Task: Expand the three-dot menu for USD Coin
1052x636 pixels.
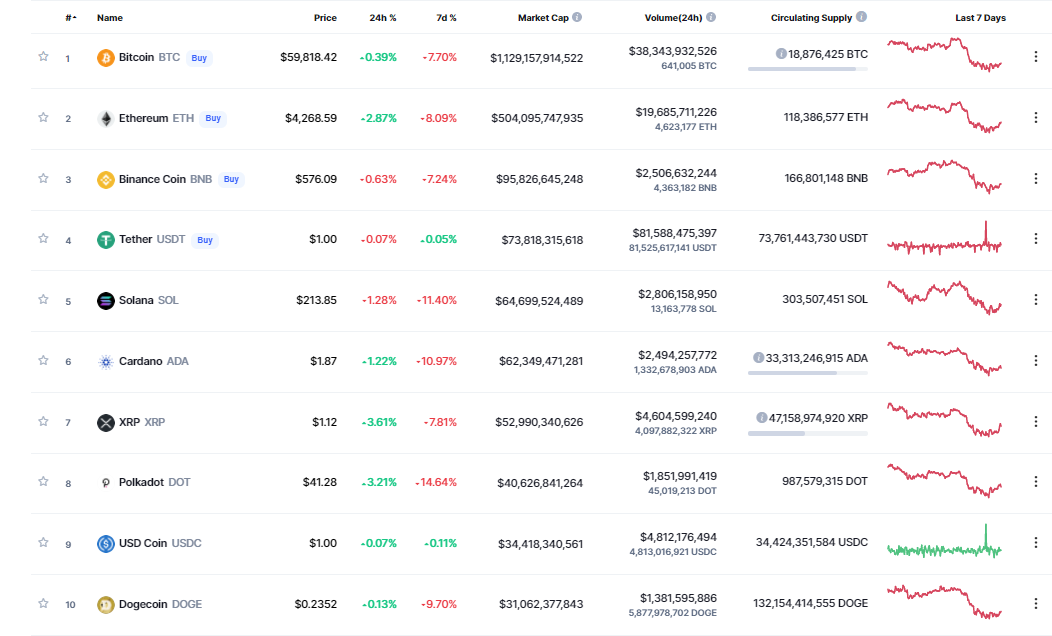Action: (x=1035, y=543)
